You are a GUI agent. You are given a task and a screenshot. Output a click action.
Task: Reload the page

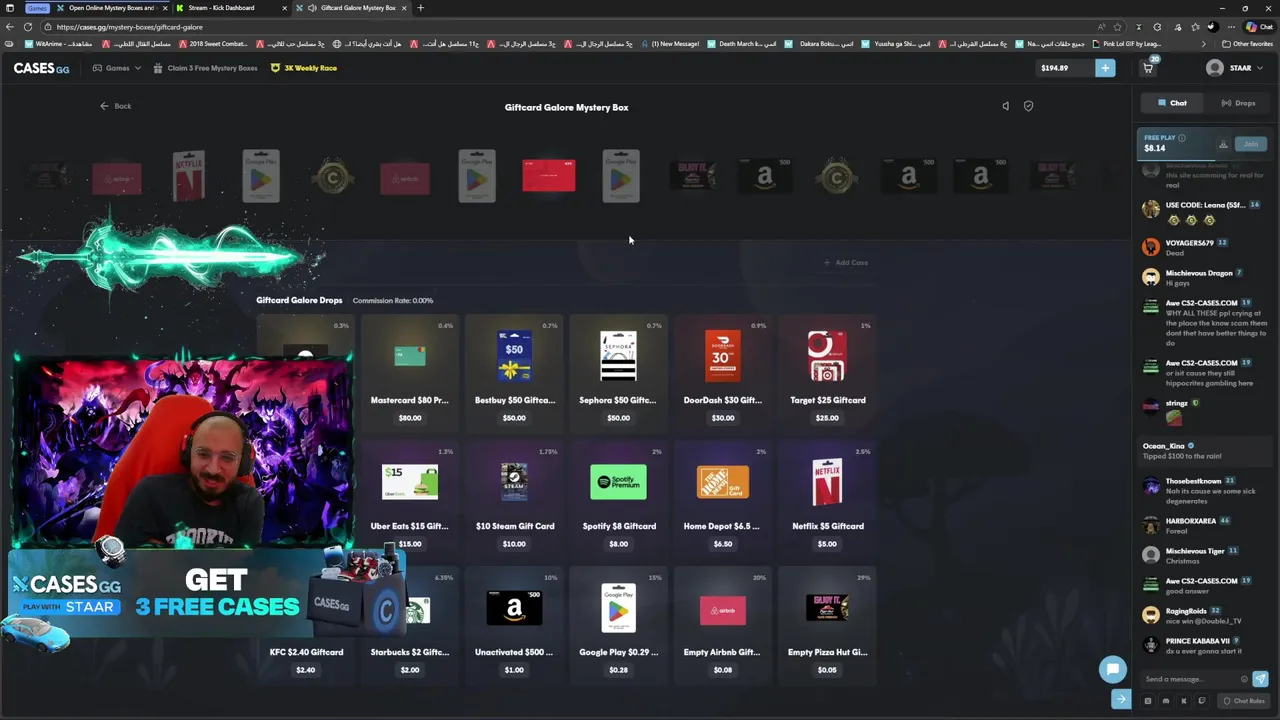[x=28, y=27]
